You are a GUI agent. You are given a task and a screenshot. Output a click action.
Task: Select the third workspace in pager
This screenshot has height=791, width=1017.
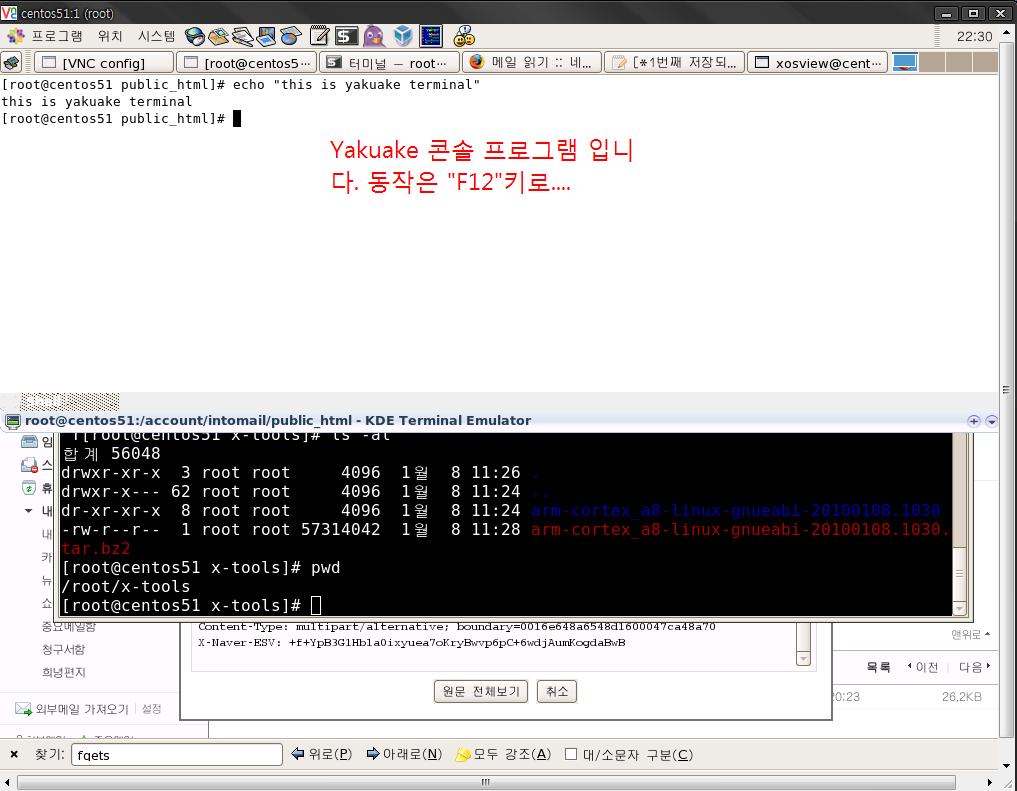pyautogui.click(x=959, y=62)
